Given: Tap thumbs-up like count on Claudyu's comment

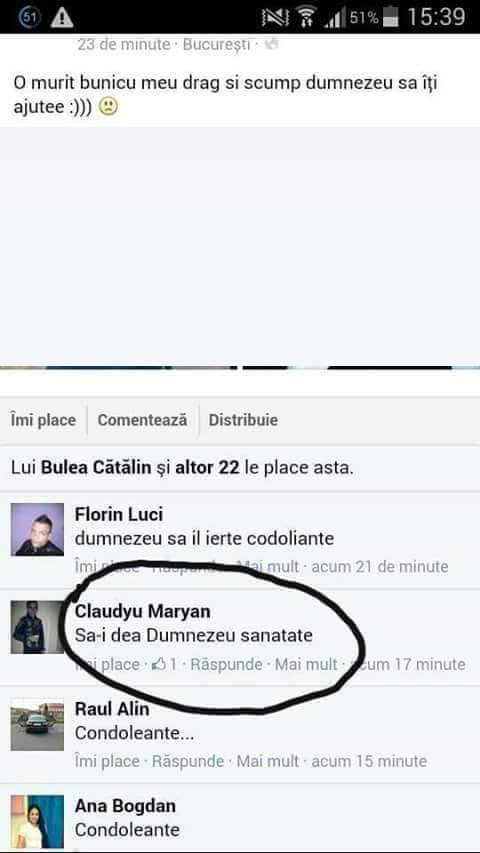Looking at the screenshot, I should [164, 664].
